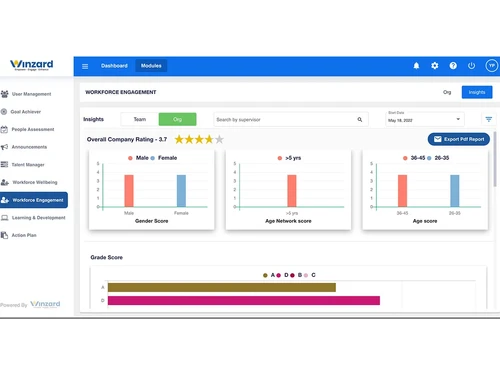Viewport: 500px width, 375px height.
Task: Click the User Management sidebar icon
Action: pos(5,94)
